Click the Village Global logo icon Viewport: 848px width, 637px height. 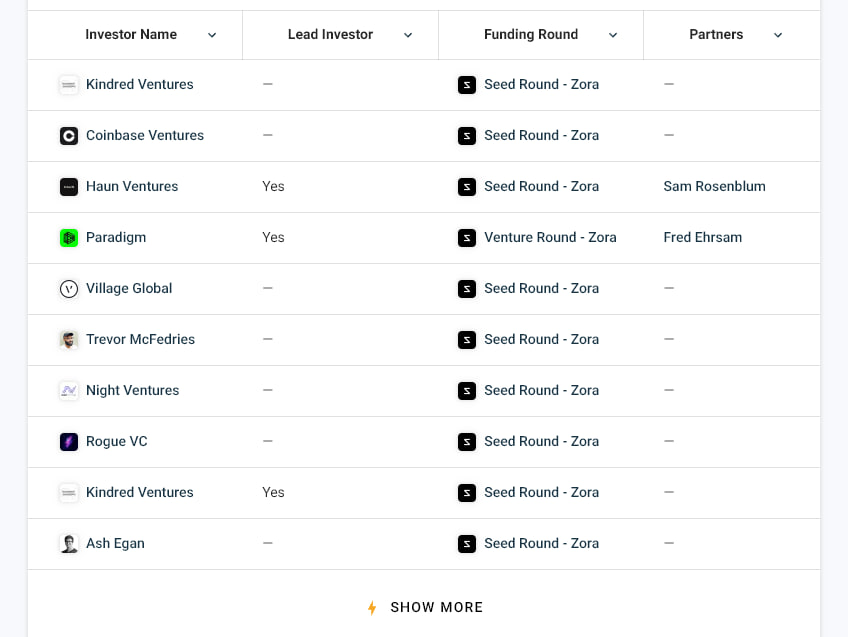point(69,289)
